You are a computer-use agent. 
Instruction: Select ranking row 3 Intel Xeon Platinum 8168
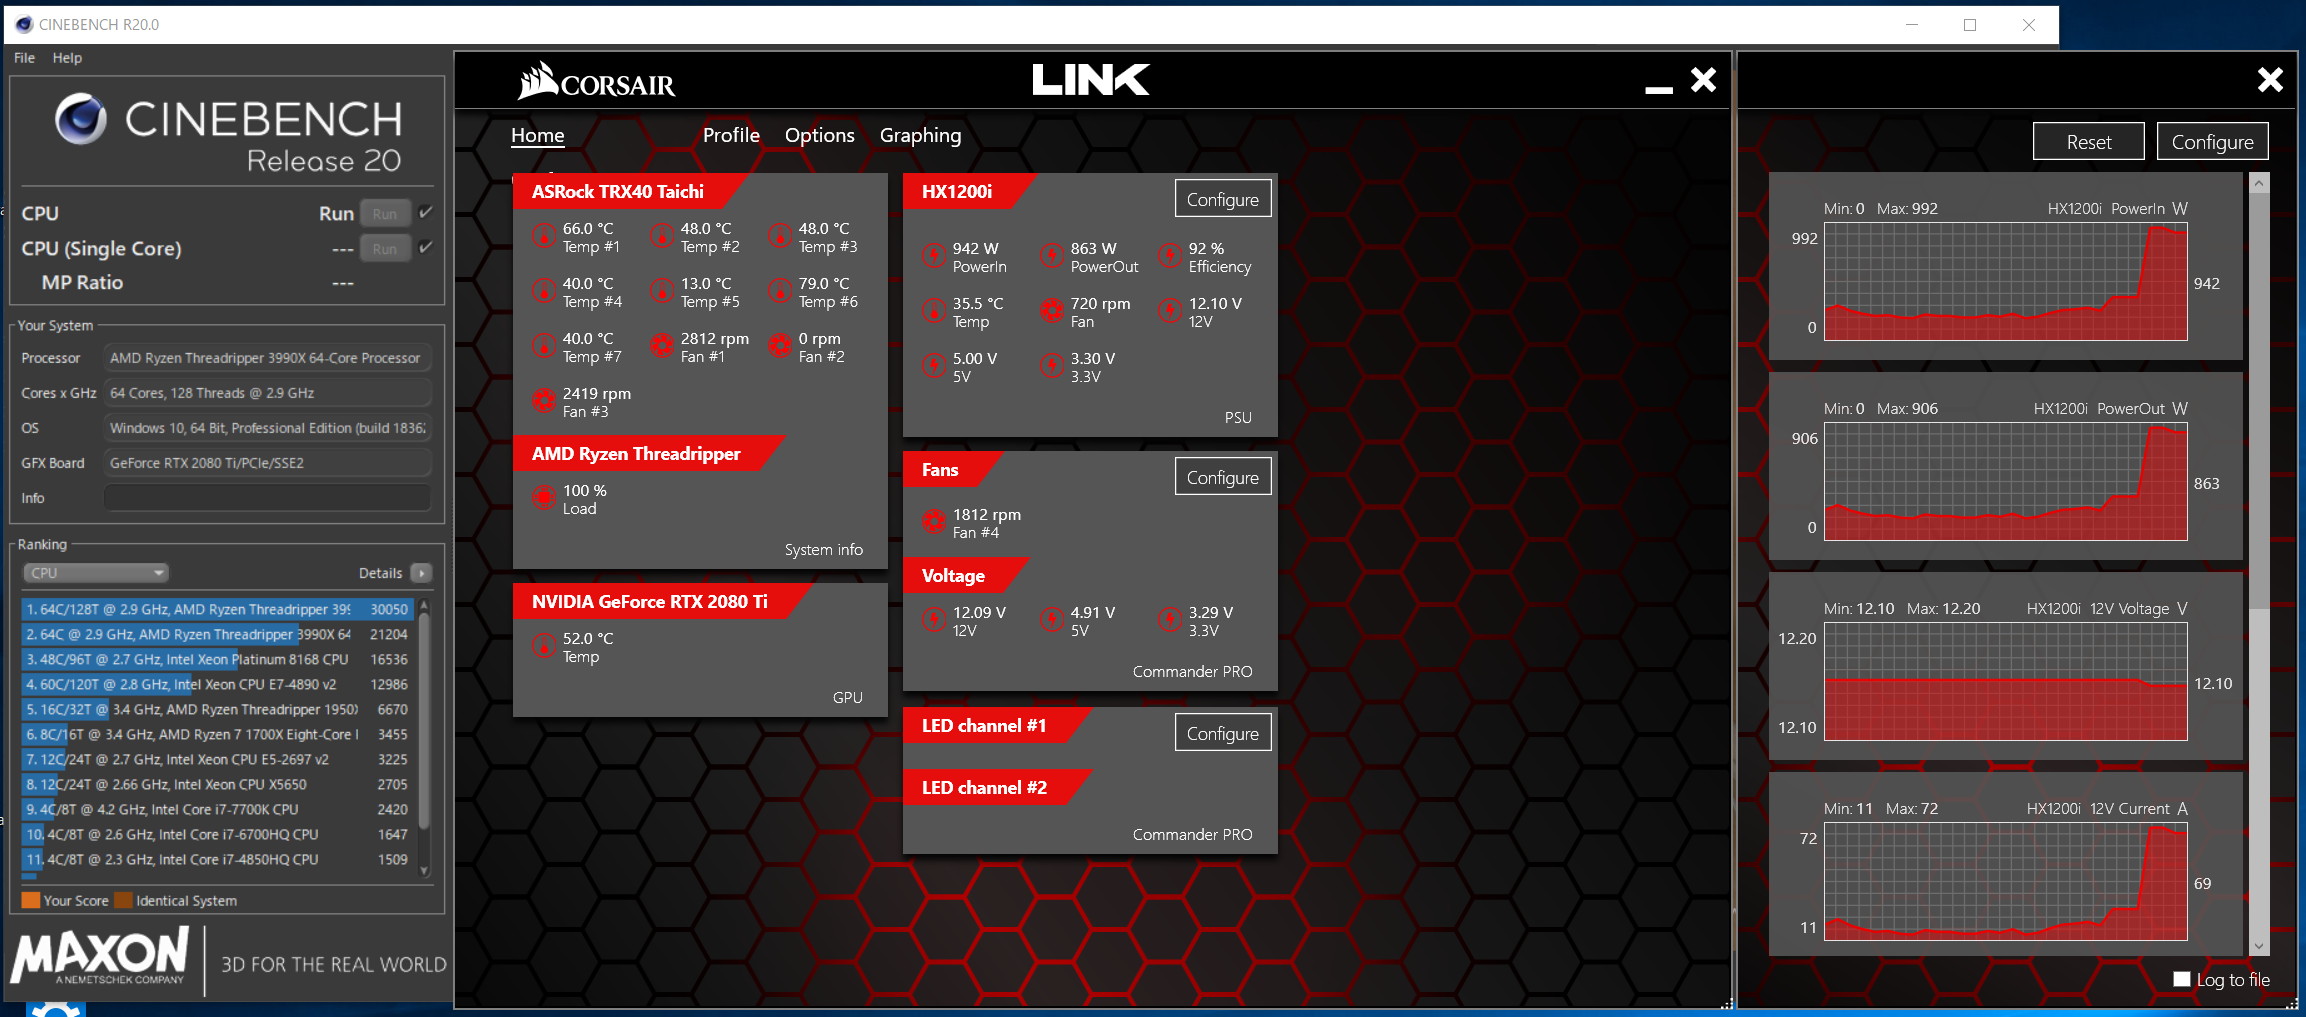(x=216, y=659)
